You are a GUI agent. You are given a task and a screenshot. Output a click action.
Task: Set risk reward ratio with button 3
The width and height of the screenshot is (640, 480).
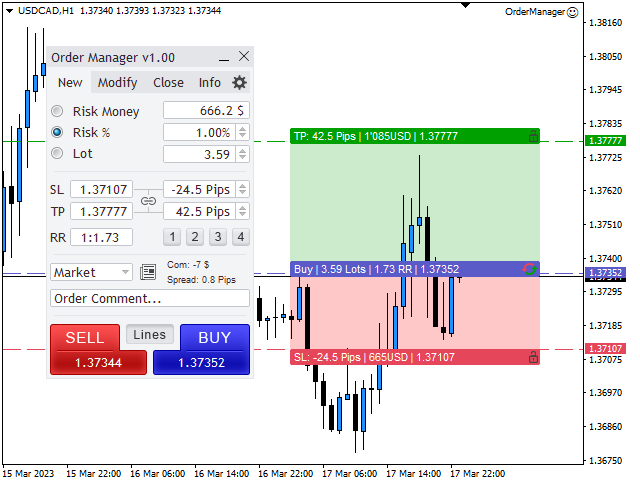[x=218, y=237]
